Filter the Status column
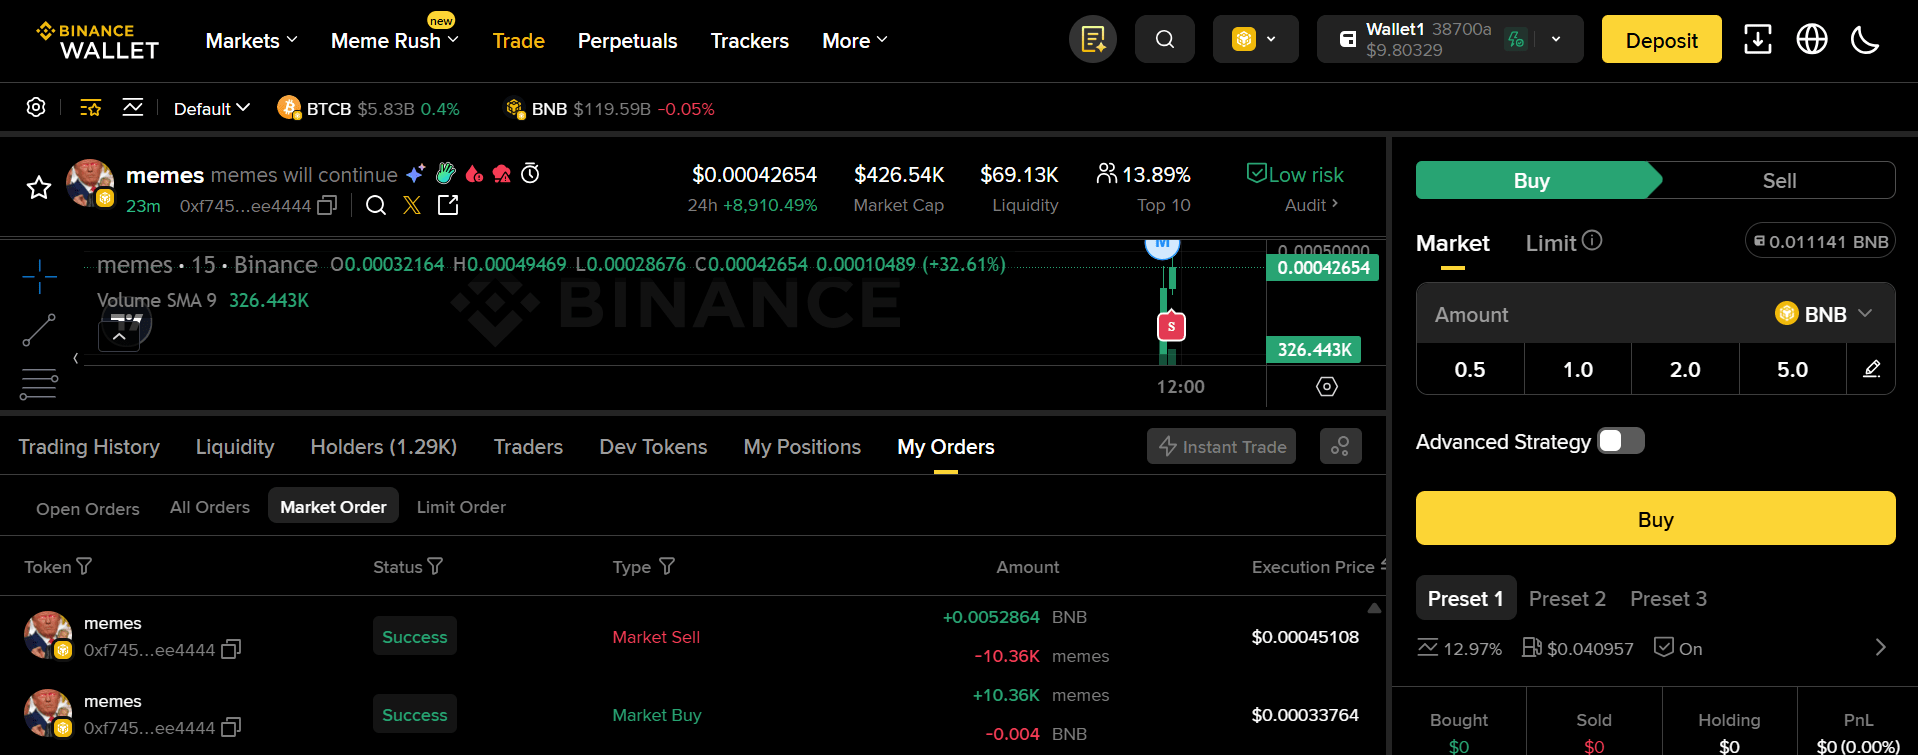This screenshot has width=1918, height=755. pos(435,567)
